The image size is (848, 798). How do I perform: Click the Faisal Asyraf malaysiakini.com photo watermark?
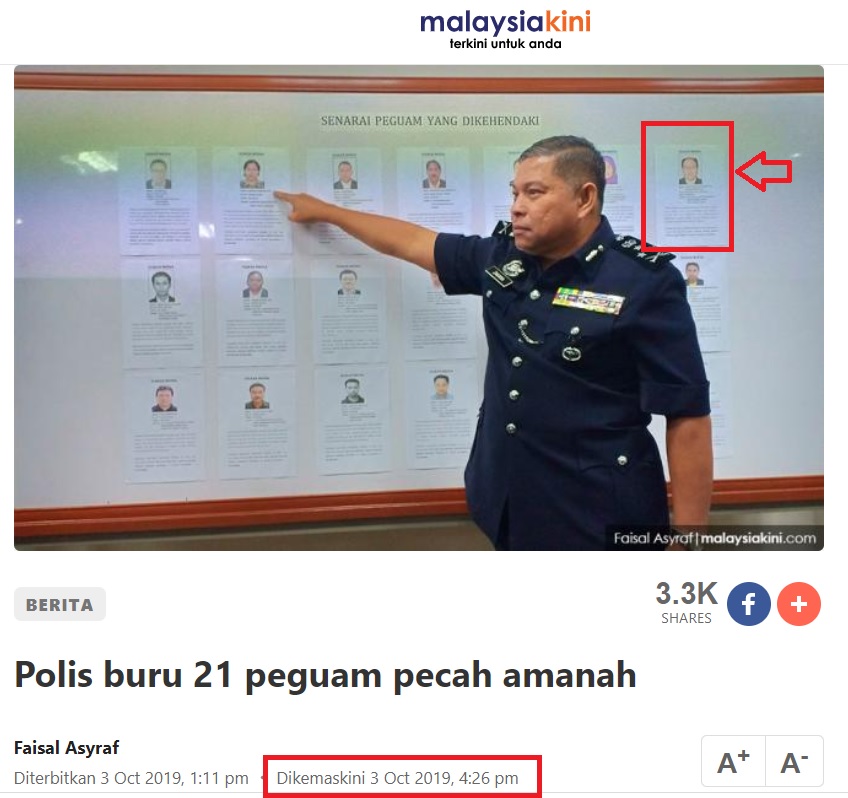pos(714,538)
